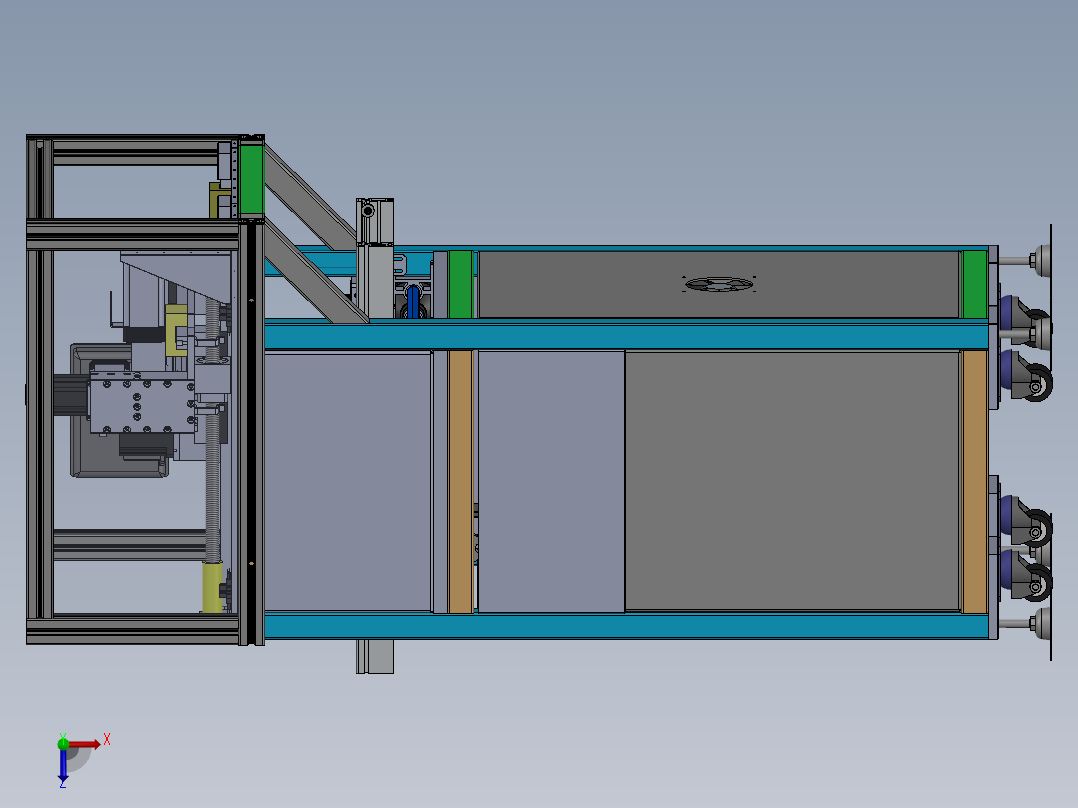
Task: Select the green block right of the fan panel
Action: point(974,284)
